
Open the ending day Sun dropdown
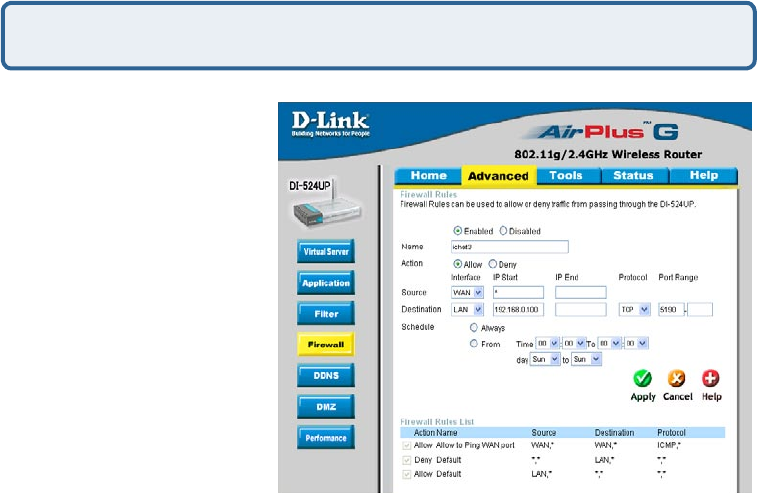coord(586,359)
